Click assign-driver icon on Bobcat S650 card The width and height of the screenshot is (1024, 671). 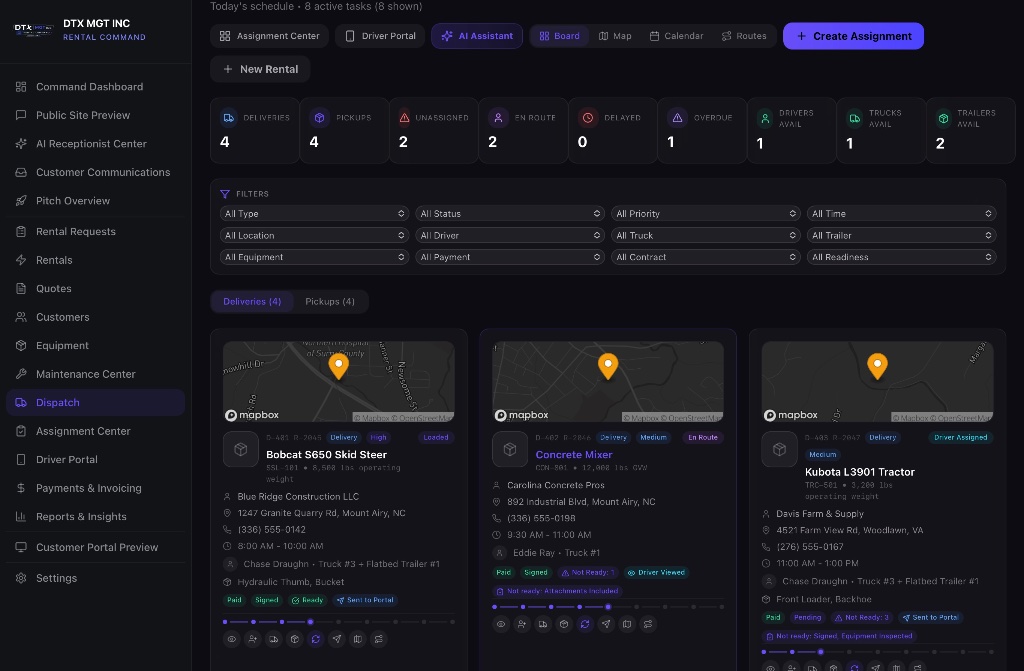tap(253, 639)
